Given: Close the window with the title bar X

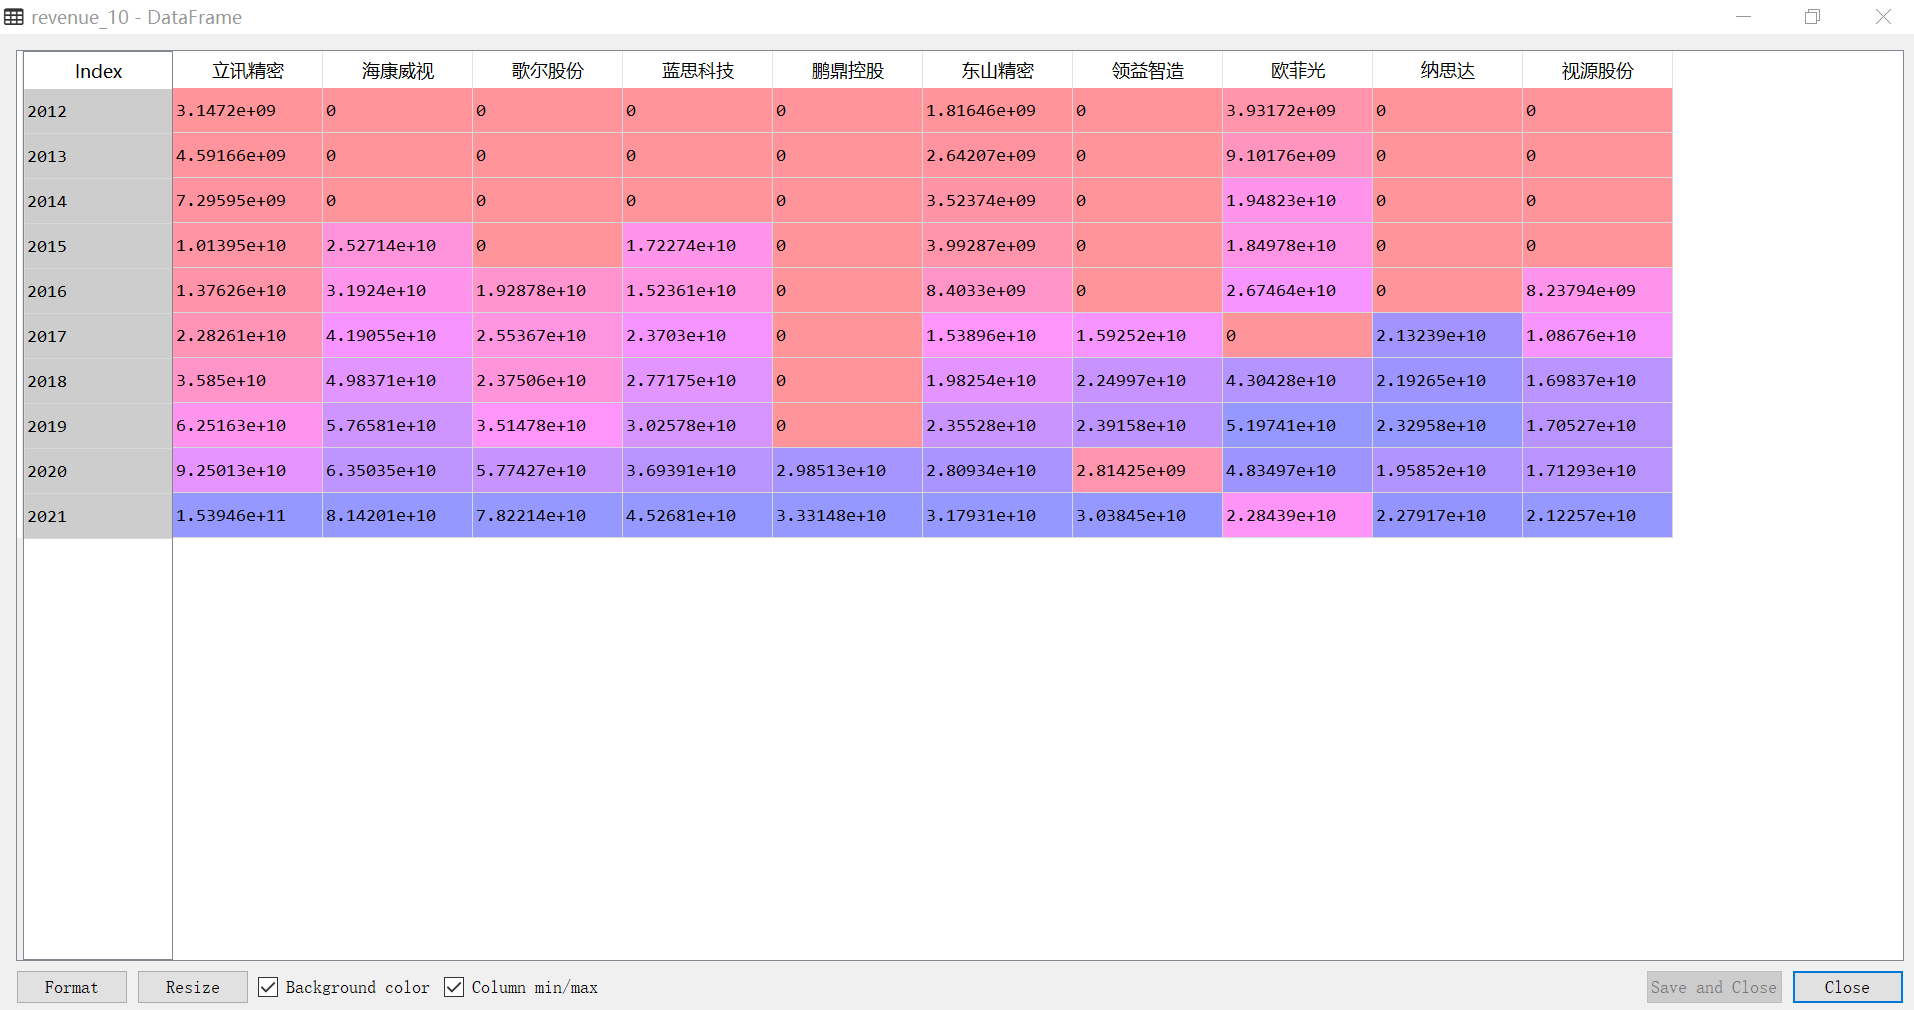Looking at the screenshot, I should [1882, 17].
